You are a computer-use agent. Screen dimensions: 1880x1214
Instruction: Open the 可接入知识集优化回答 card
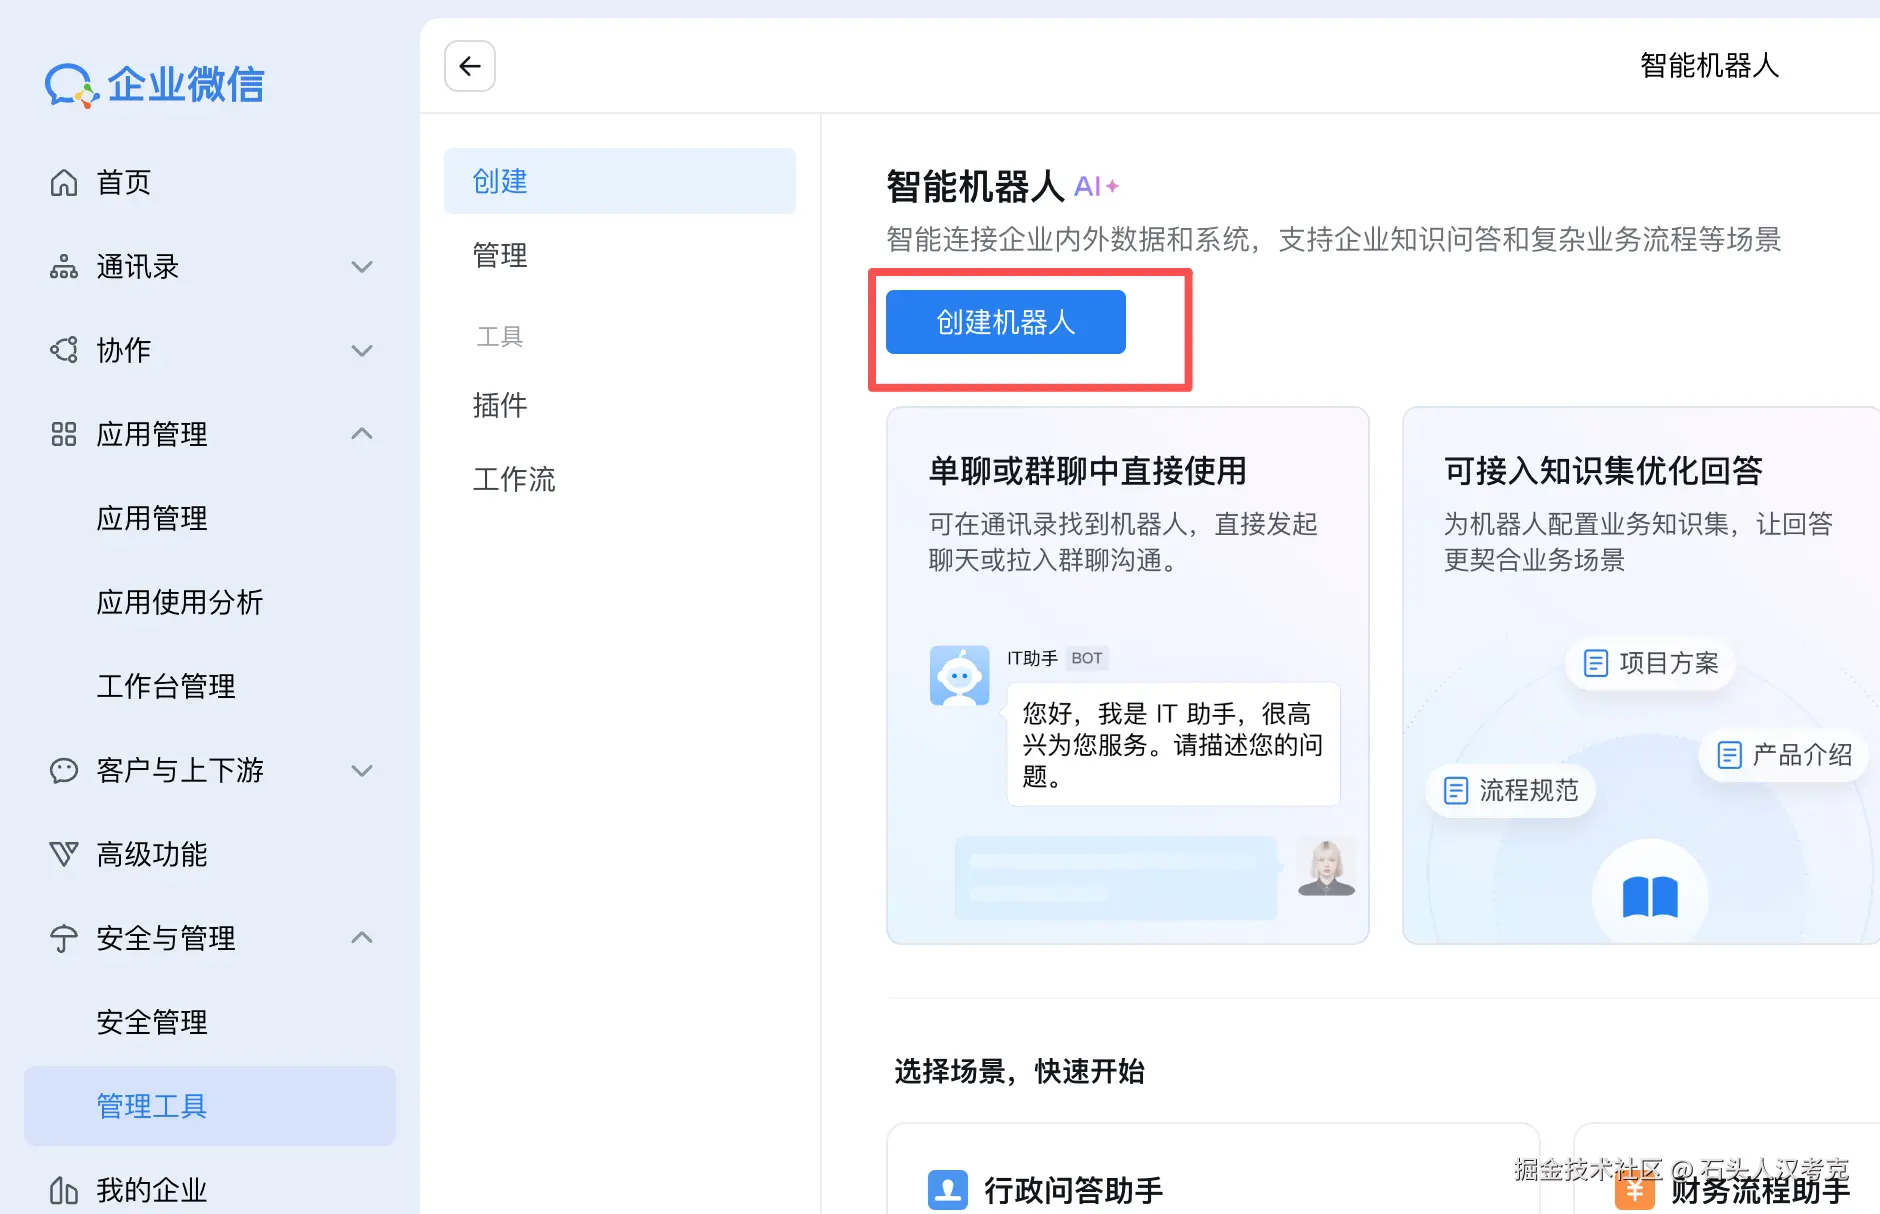coord(1641,675)
